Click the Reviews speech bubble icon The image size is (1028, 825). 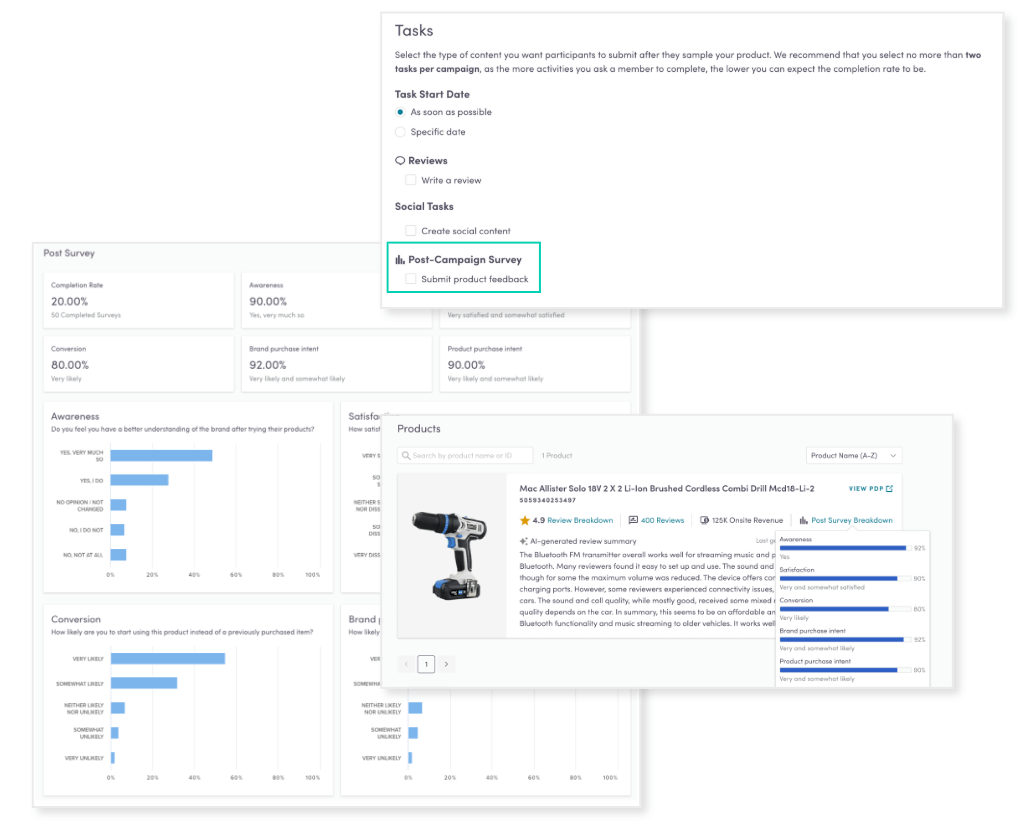pos(400,161)
